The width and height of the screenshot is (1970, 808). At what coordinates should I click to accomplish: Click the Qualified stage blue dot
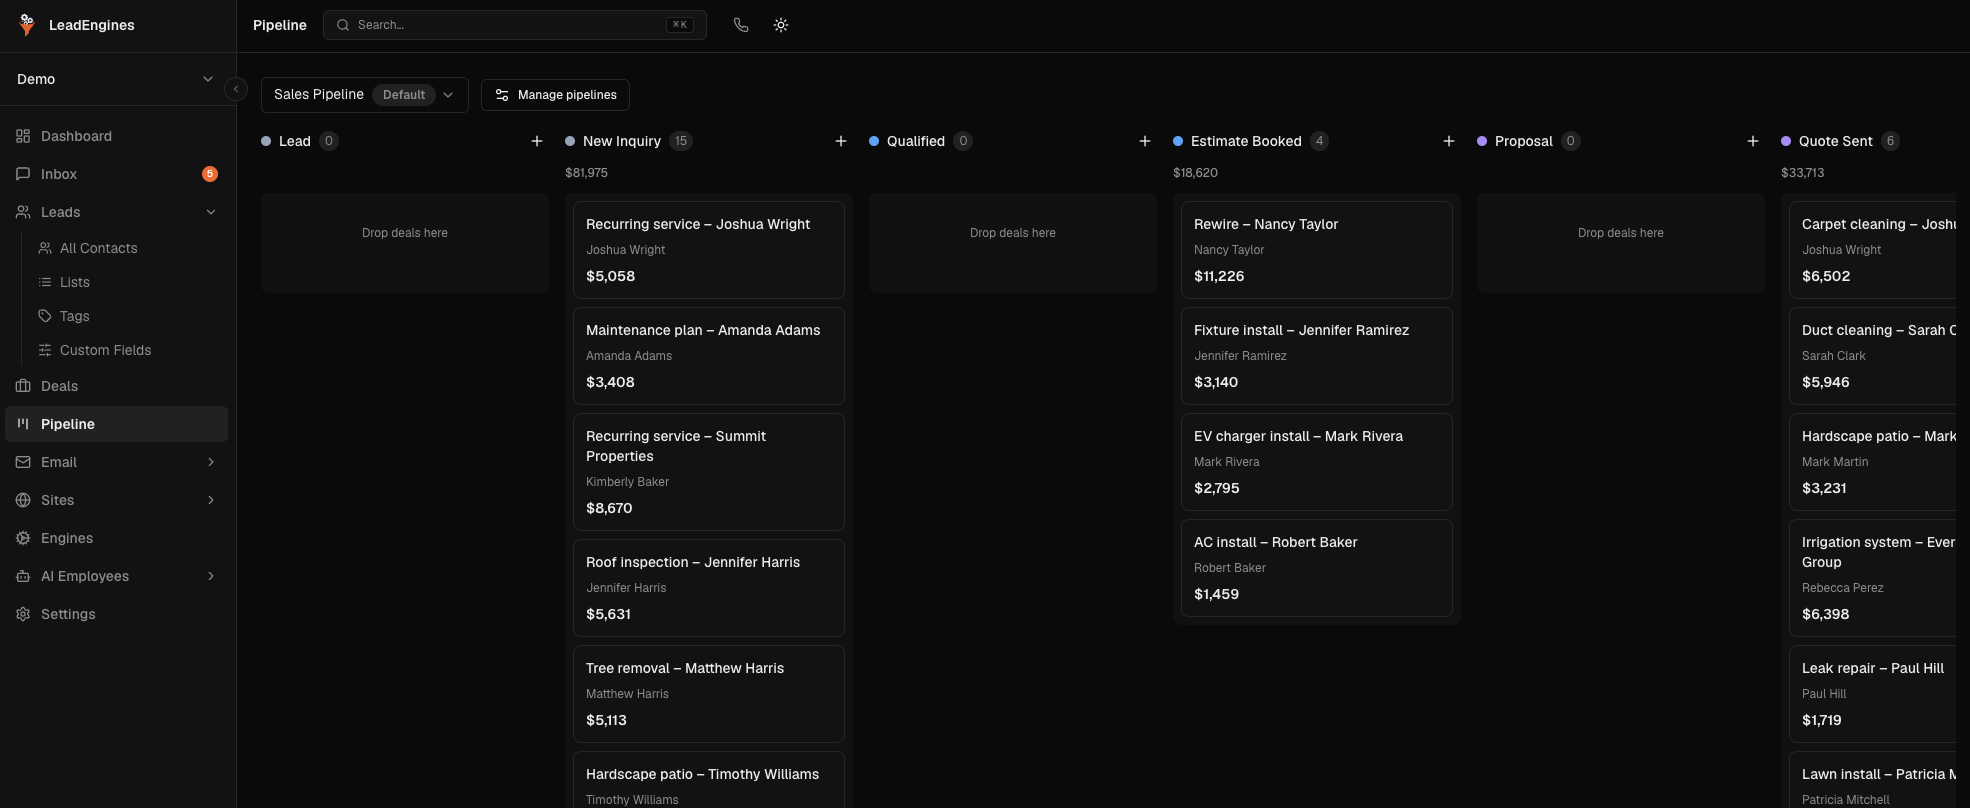tap(874, 141)
